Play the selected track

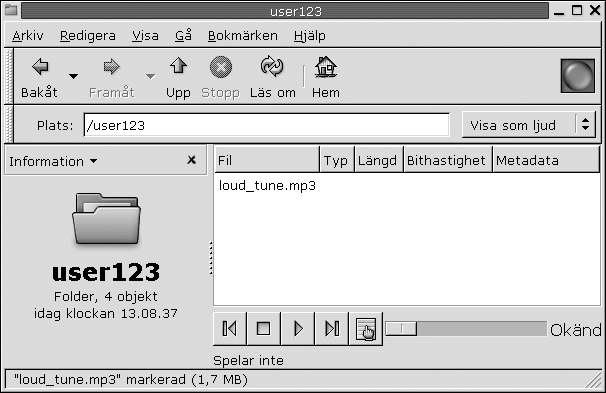click(x=298, y=329)
